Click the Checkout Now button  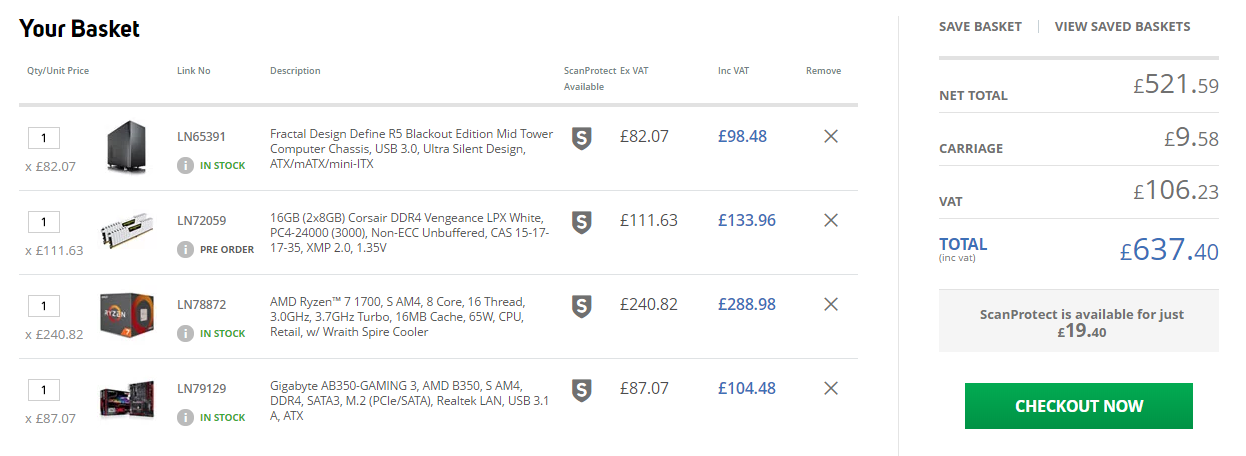coord(1079,406)
